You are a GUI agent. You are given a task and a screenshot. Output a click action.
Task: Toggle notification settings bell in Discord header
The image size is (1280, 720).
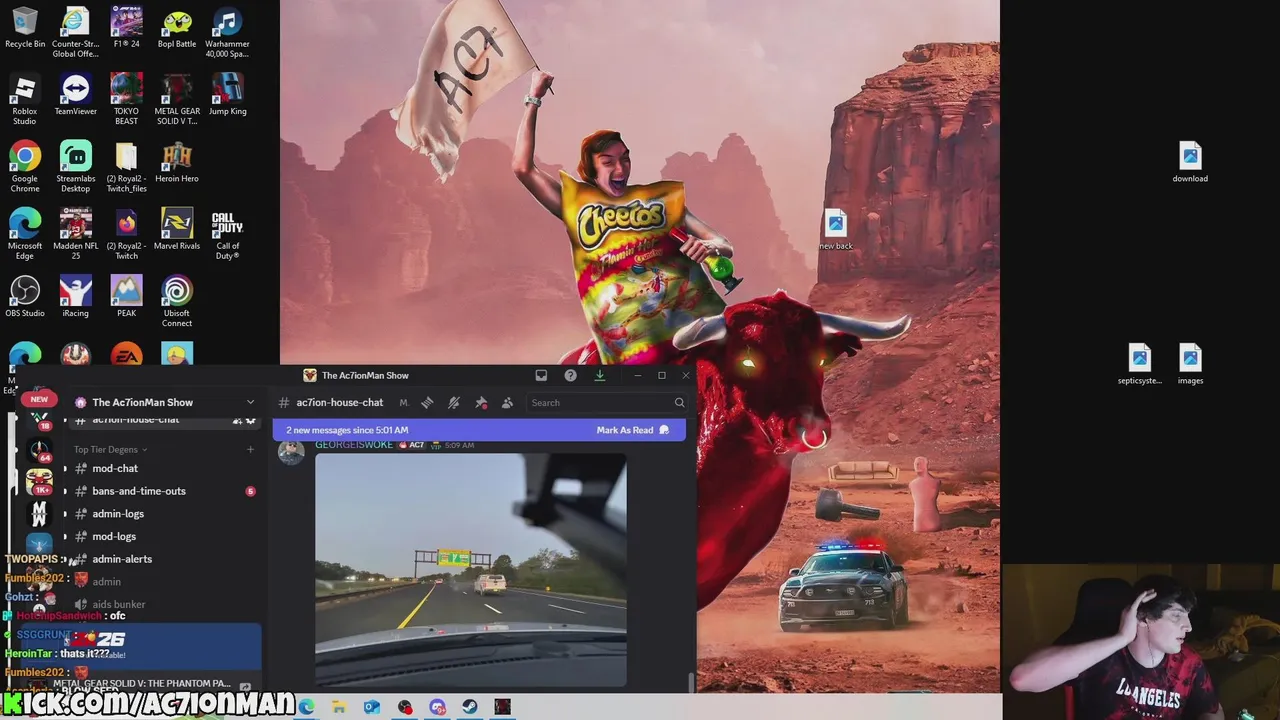(x=454, y=403)
